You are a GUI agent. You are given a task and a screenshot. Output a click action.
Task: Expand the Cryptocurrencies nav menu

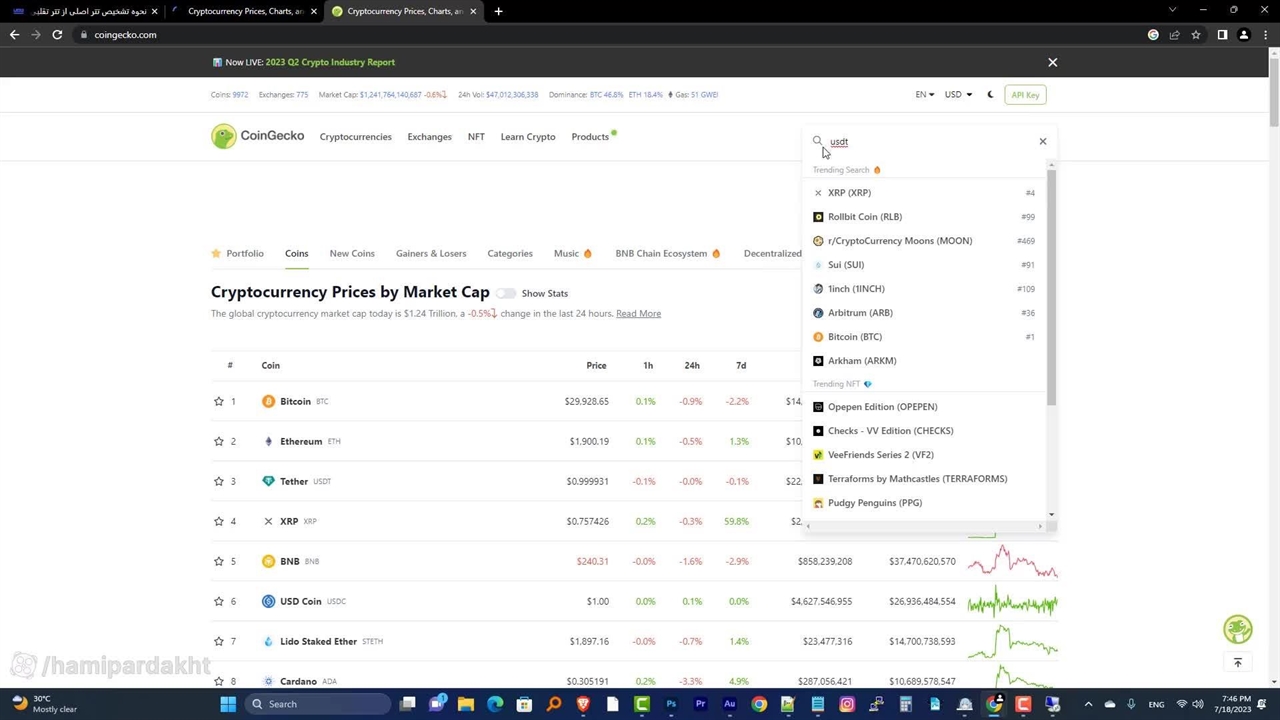pos(355,137)
